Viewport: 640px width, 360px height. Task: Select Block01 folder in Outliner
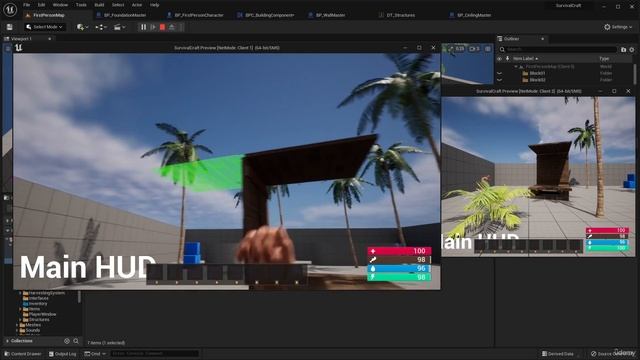[x=537, y=73]
